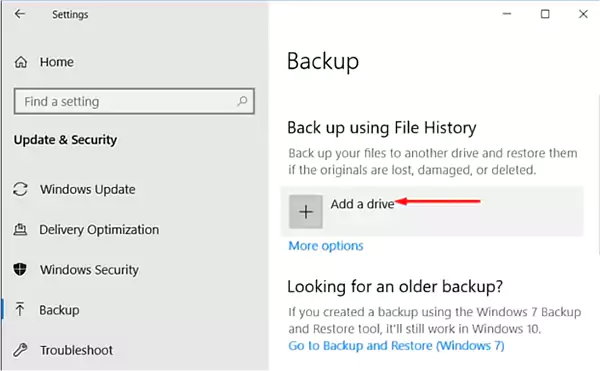Click the Delivery Optimization icon
The width and height of the screenshot is (600, 371).
coord(20,229)
